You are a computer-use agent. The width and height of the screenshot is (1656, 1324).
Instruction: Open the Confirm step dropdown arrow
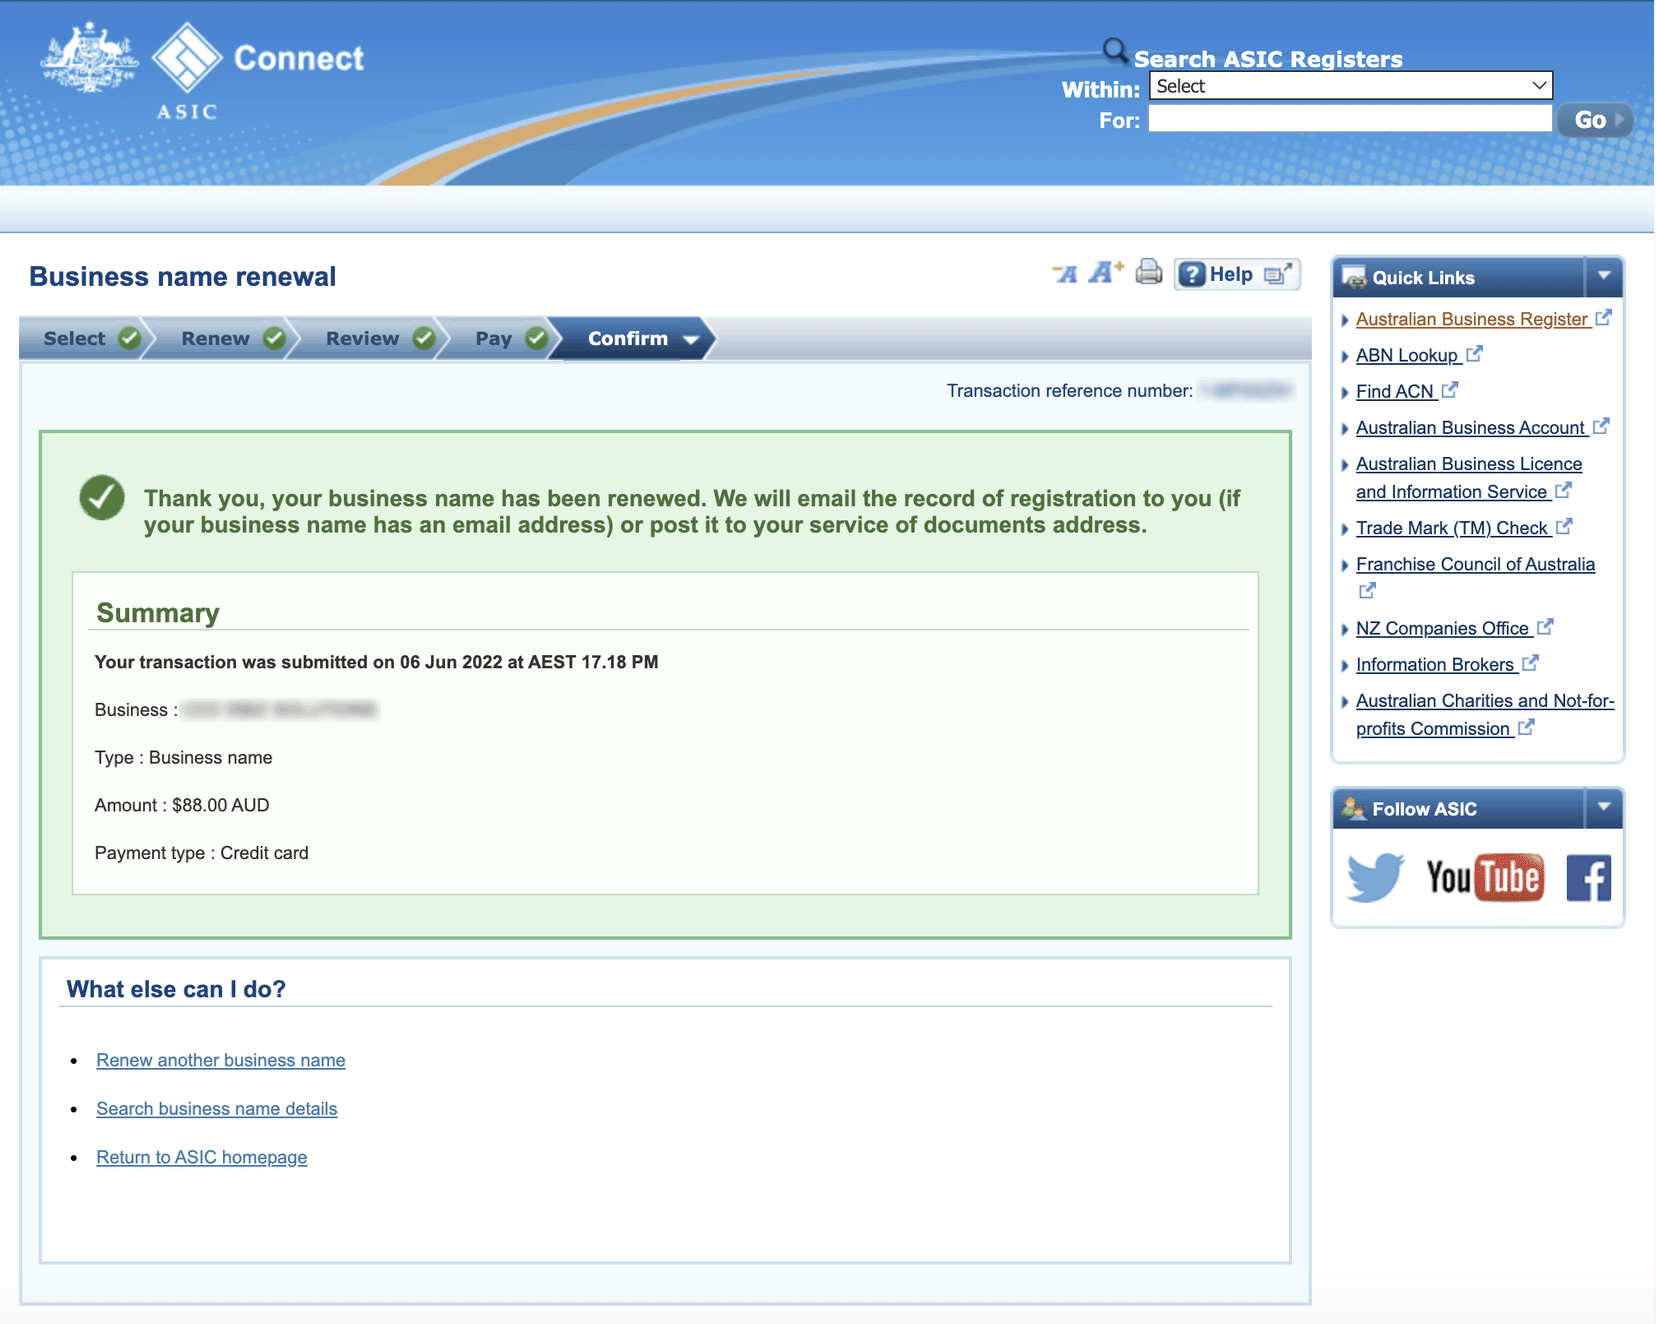pyautogui.click(x=691, y=340)
